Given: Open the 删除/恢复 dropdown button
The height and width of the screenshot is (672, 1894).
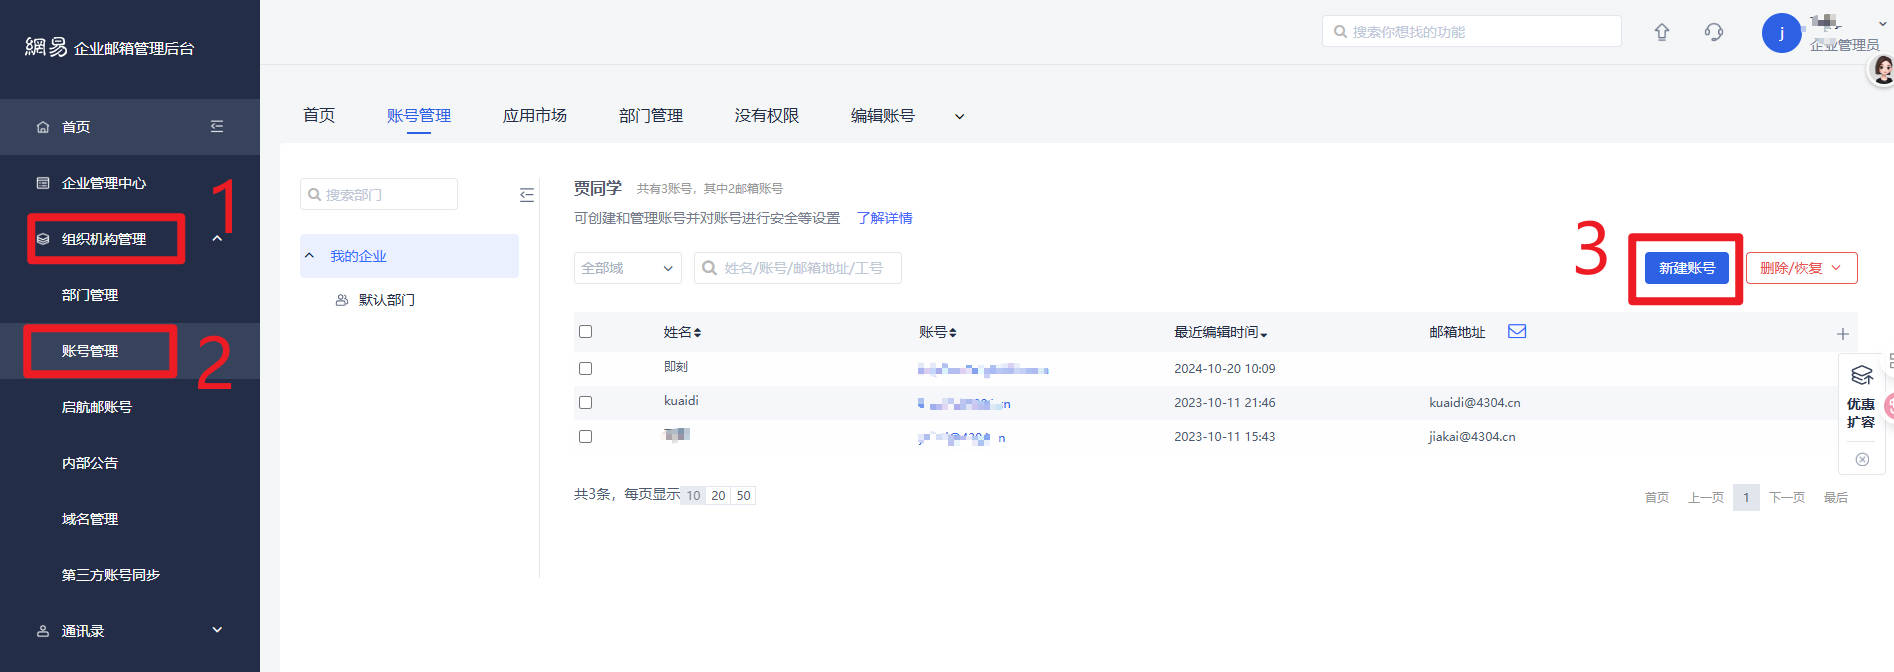Looking at the screenshot, I should pos(1802,268).
